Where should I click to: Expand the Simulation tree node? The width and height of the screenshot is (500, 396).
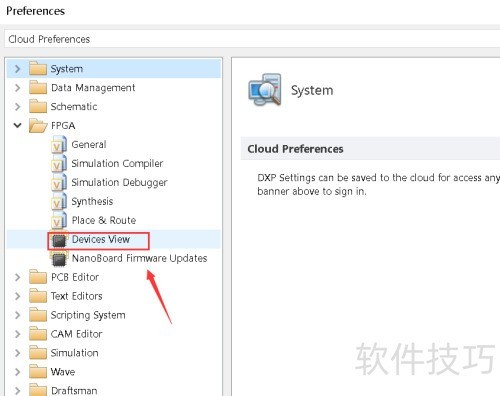[17, 353]
